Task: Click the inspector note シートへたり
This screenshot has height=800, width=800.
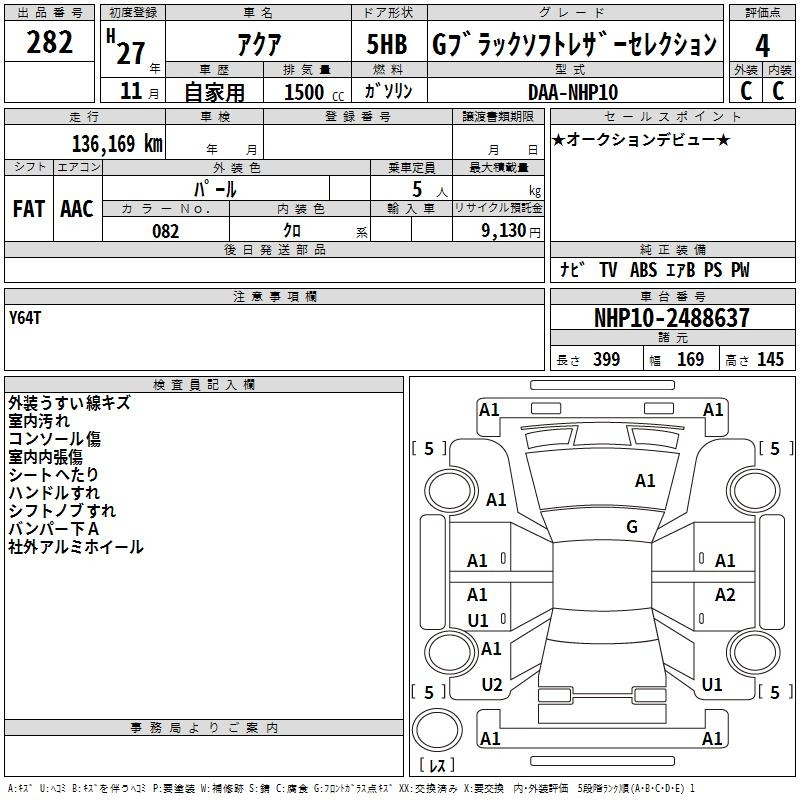Action: pos(53,474)
